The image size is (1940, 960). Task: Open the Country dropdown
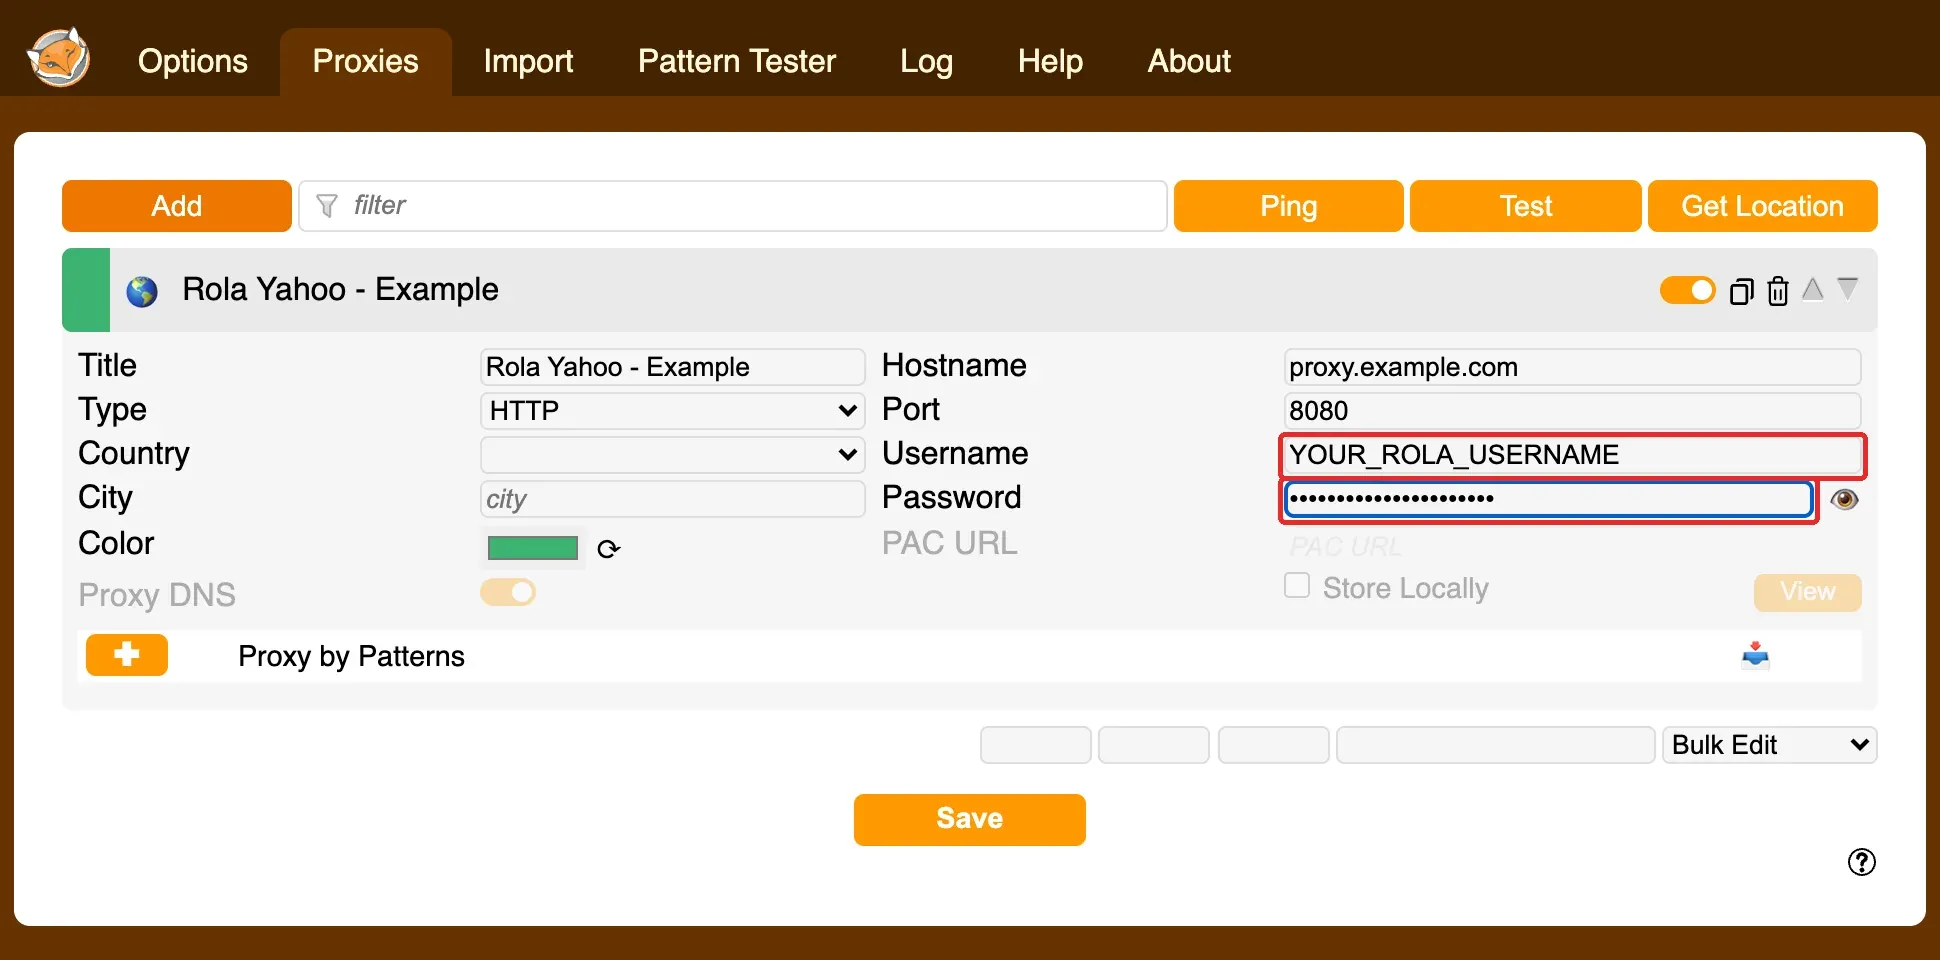pyautogui.click(x=672, y=455)
